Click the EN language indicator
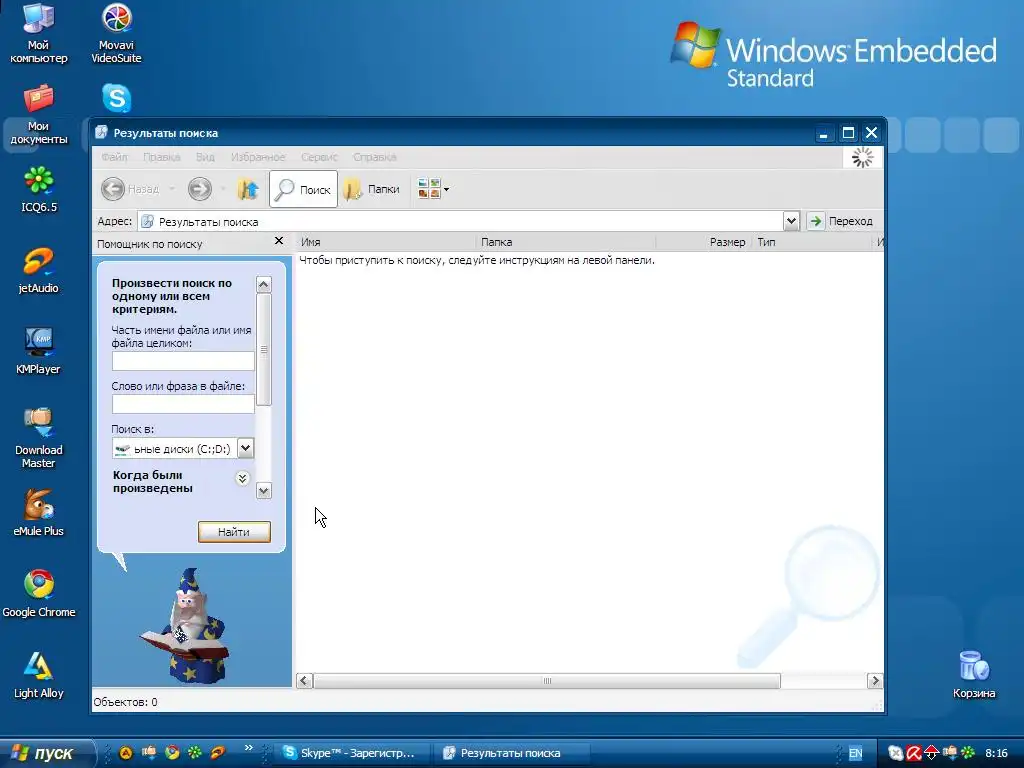The image size is (1024, 768). (x=855, y=753)
